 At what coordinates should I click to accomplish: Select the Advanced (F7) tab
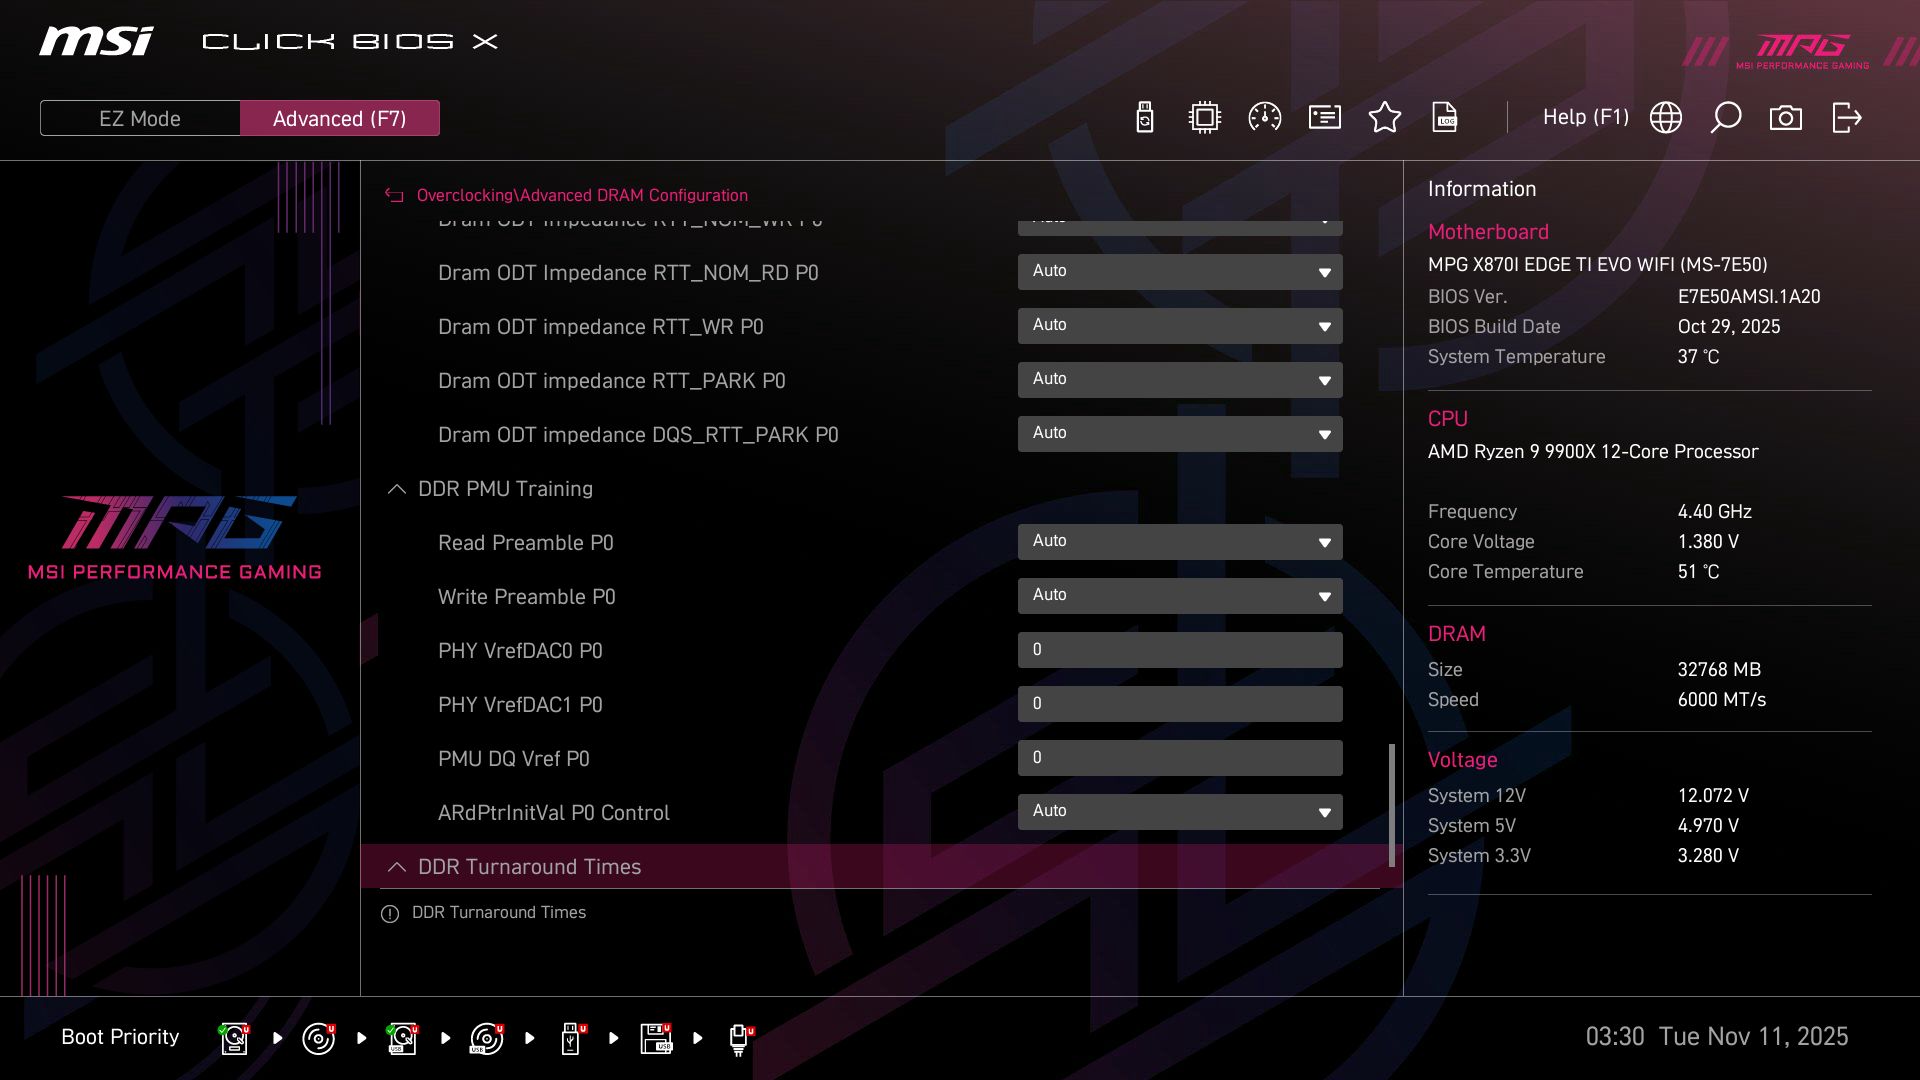click(340, 117)
